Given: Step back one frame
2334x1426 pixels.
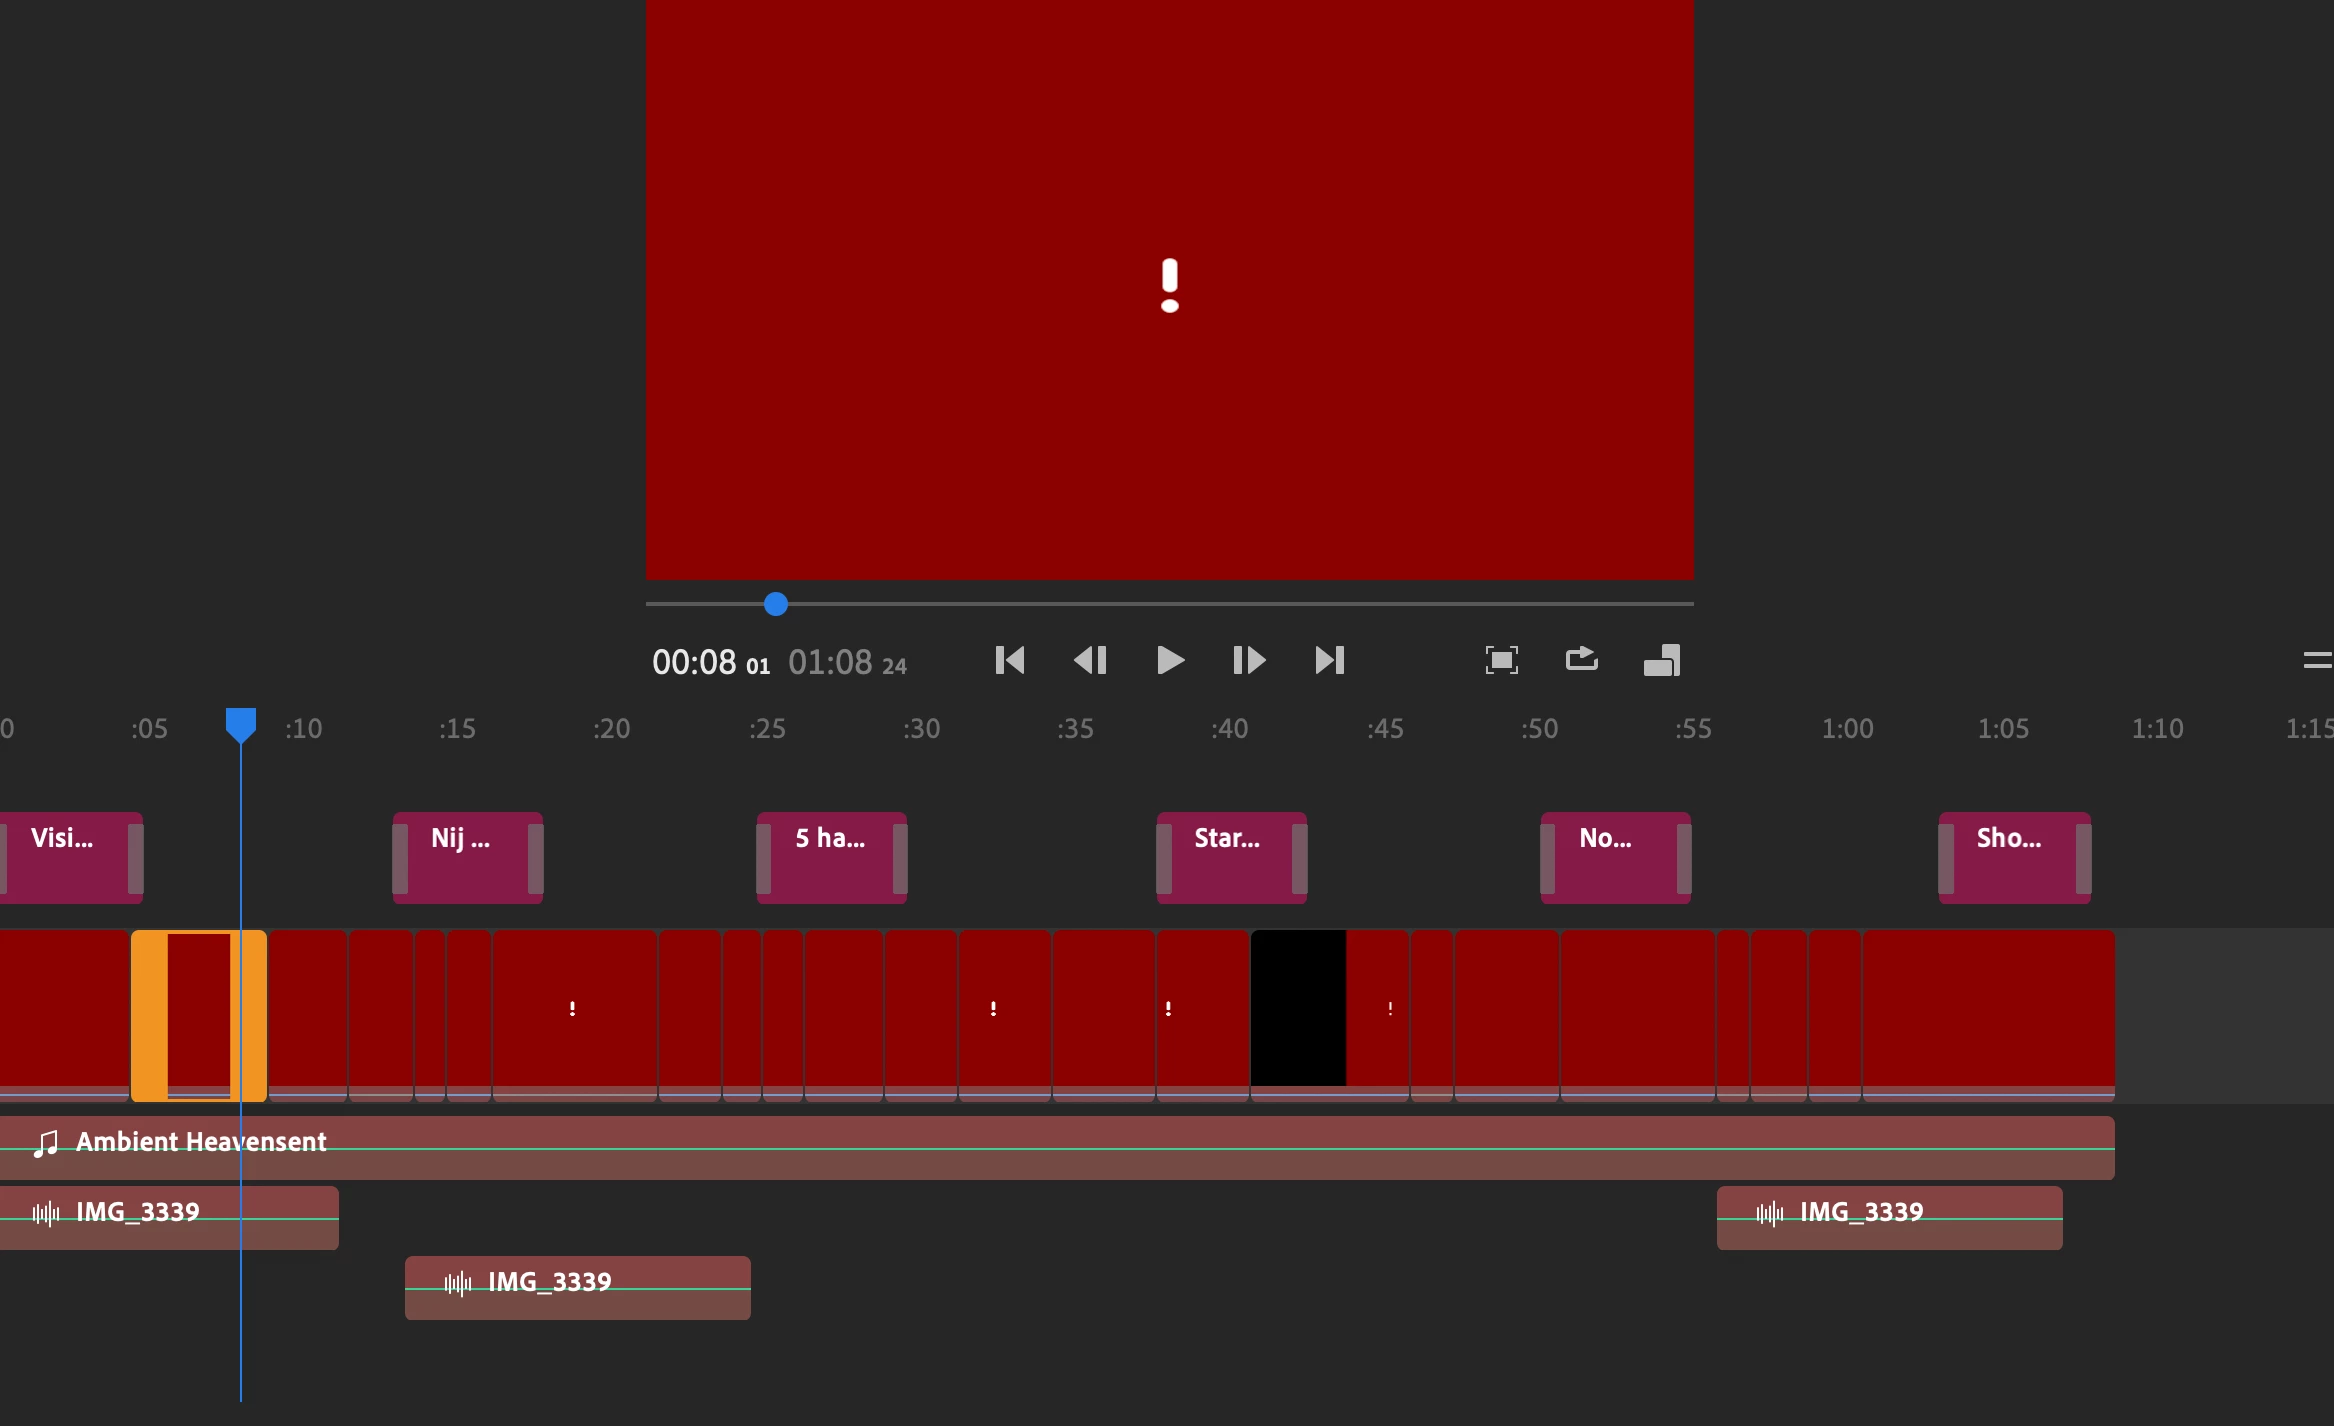Looking at the screenshot, I should 1090,660.
